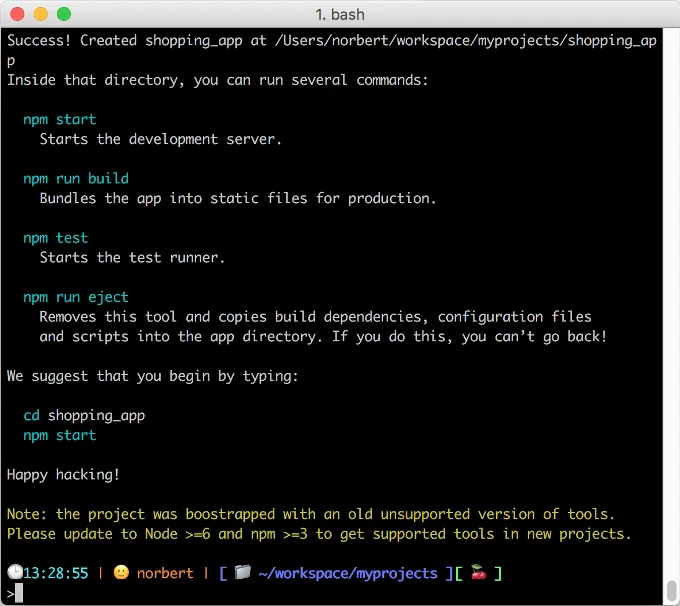
Task: Click 'Success! Created shopping_app' line
Action: coord(332,41)
